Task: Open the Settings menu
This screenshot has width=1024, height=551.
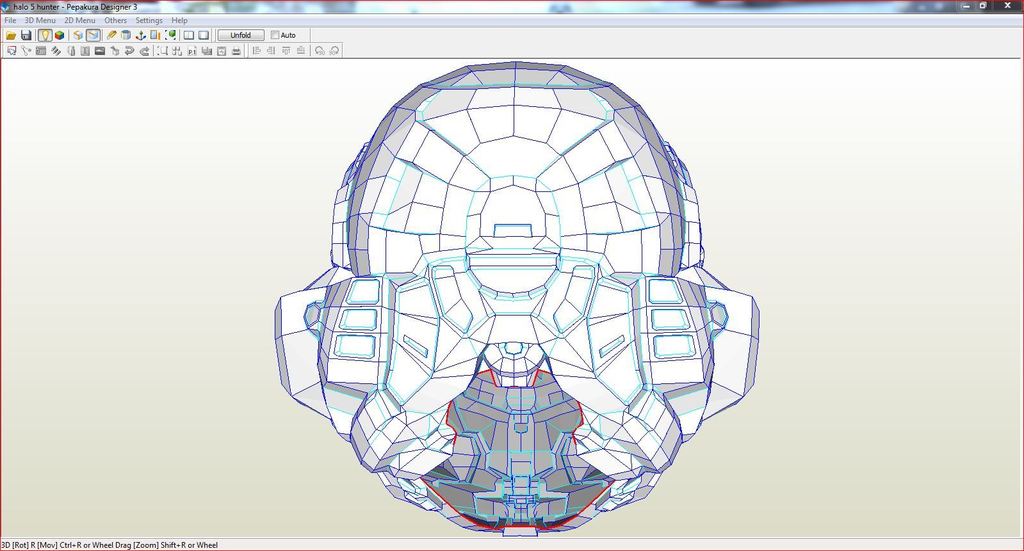Action: (x=149, y=20)
